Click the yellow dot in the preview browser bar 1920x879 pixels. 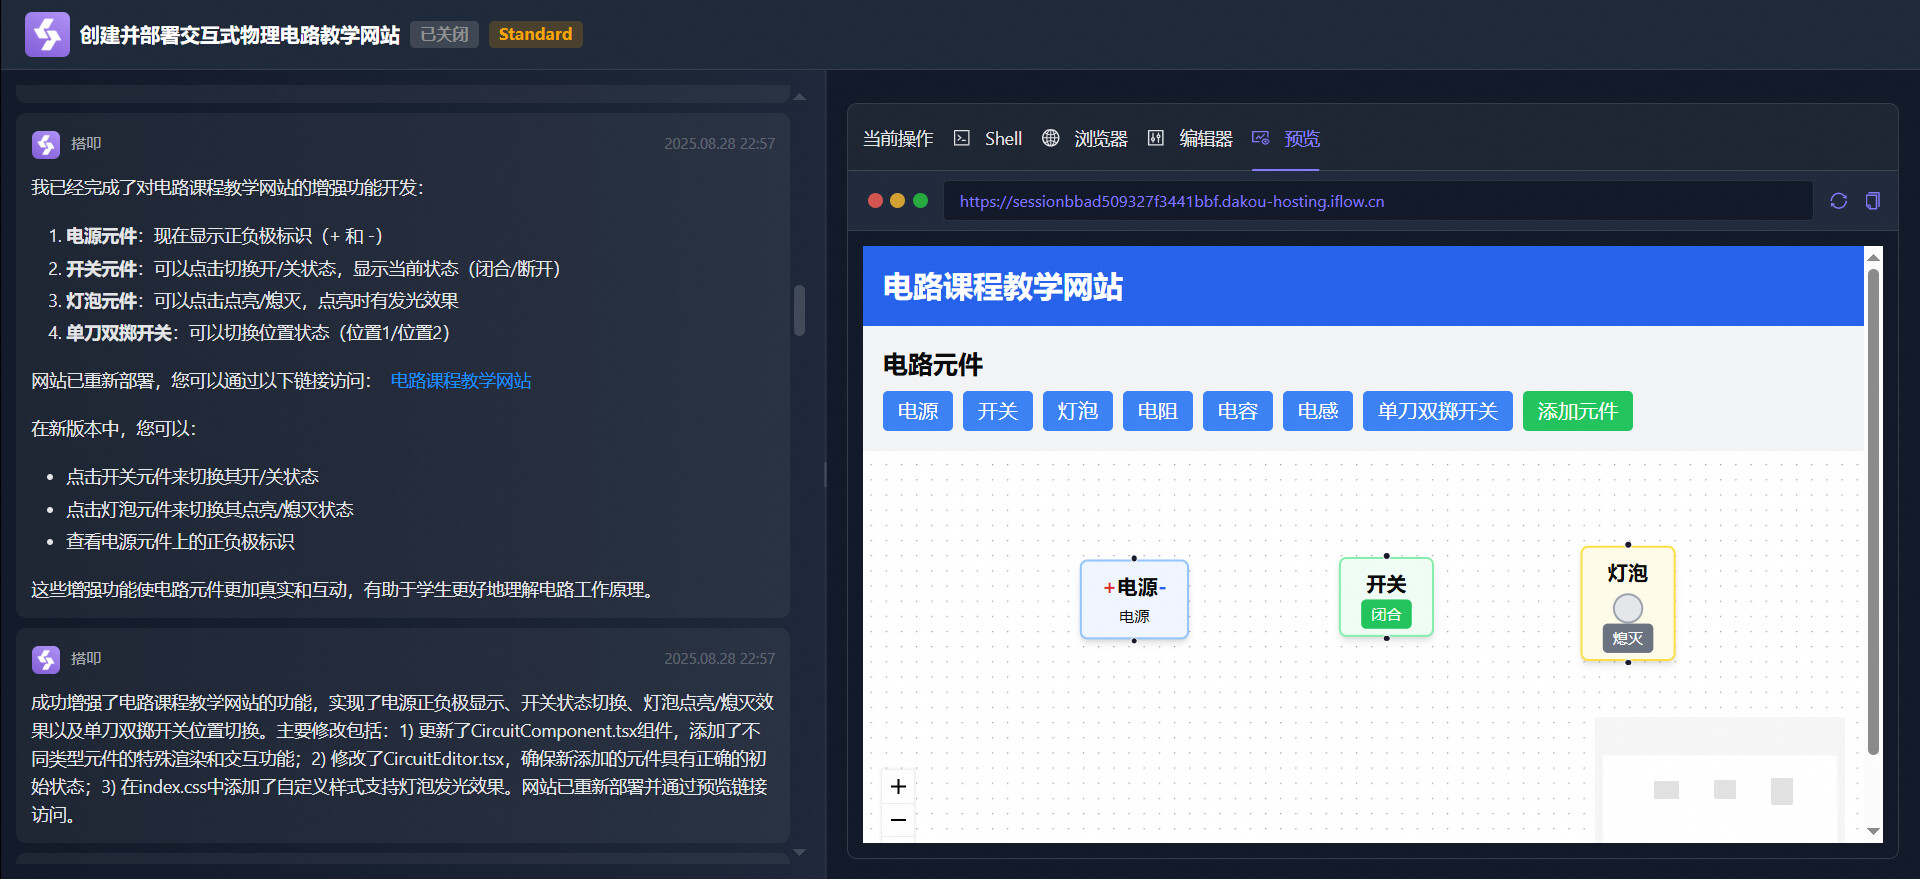click(897, 201)
